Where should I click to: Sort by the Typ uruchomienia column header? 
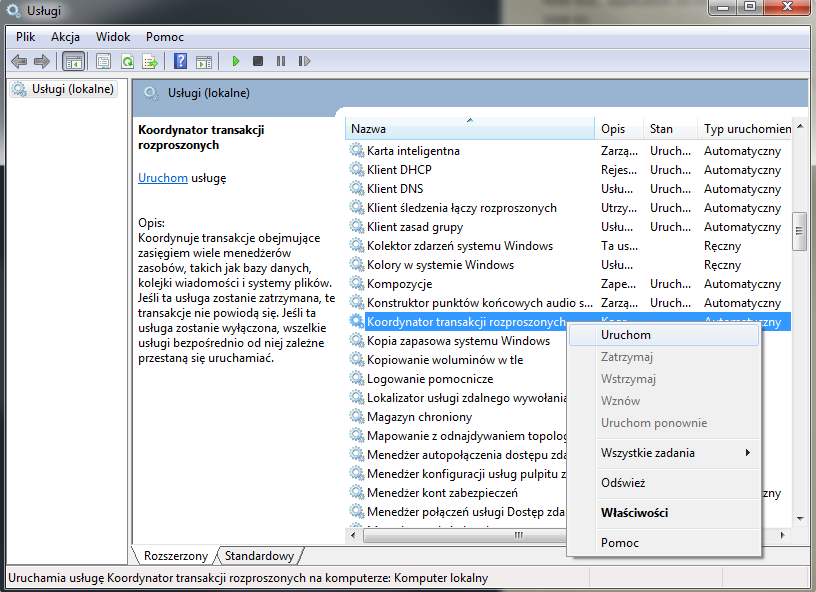click(745, 129)
